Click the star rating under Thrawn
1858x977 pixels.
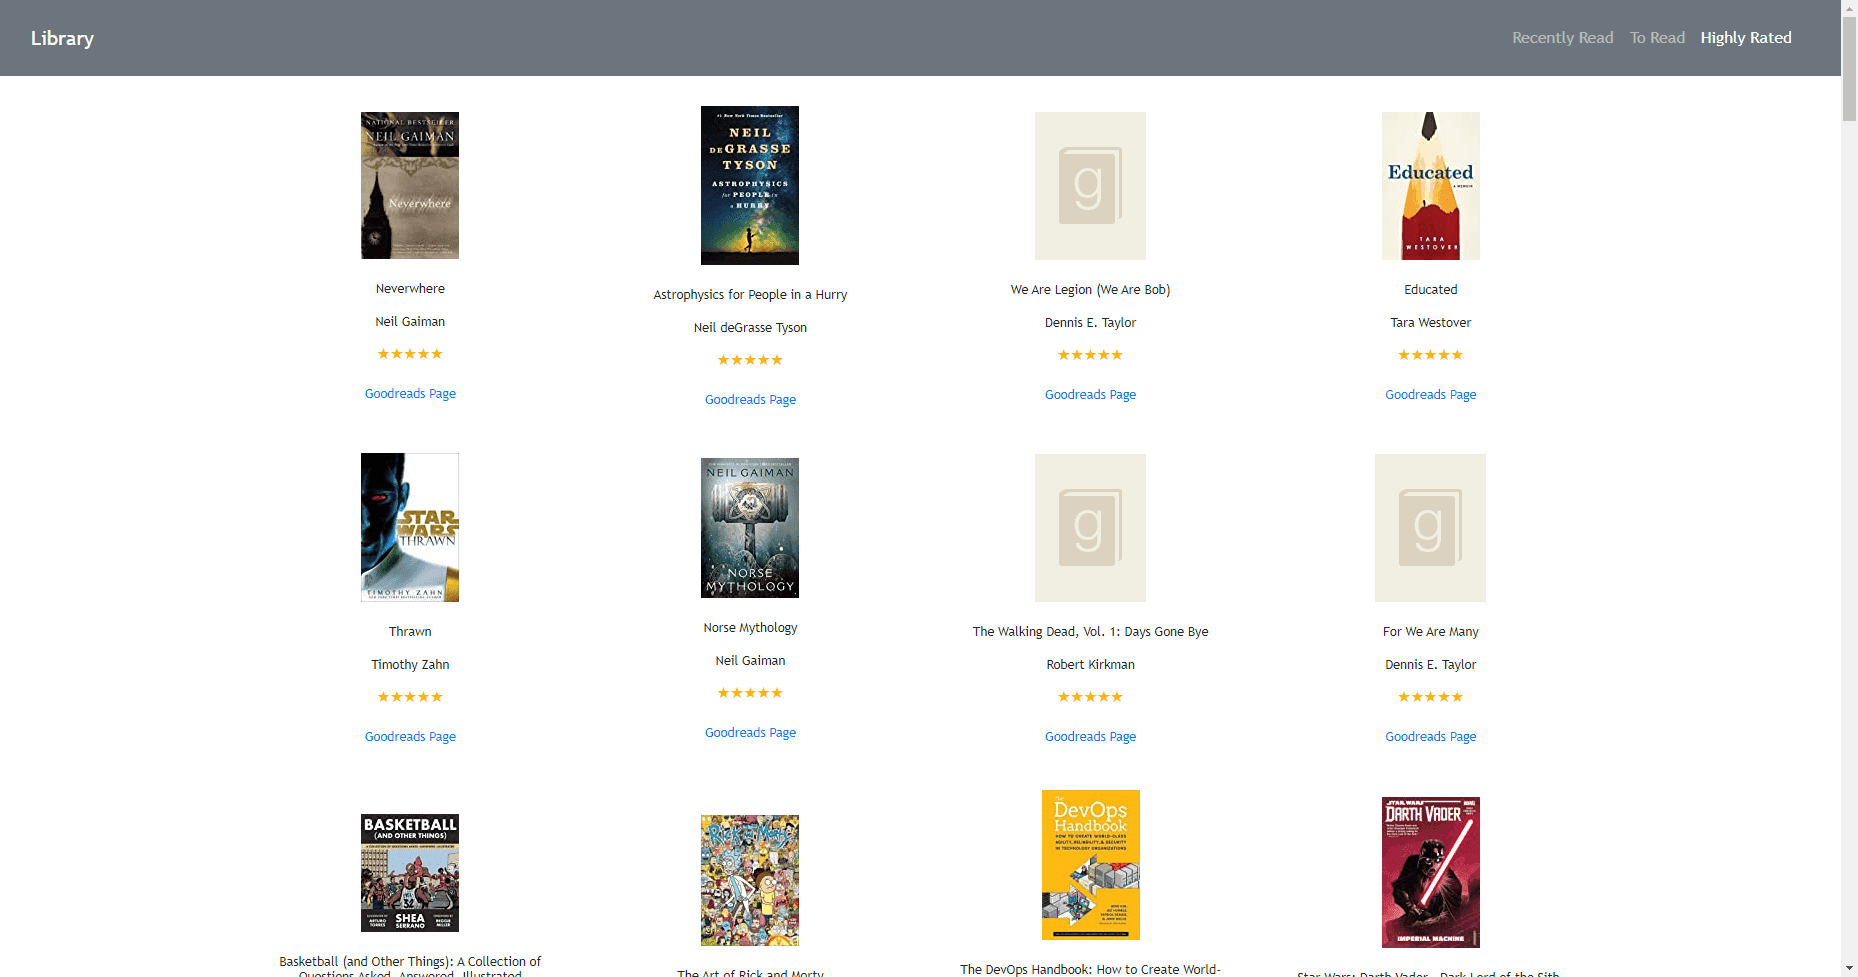[410, 697]
